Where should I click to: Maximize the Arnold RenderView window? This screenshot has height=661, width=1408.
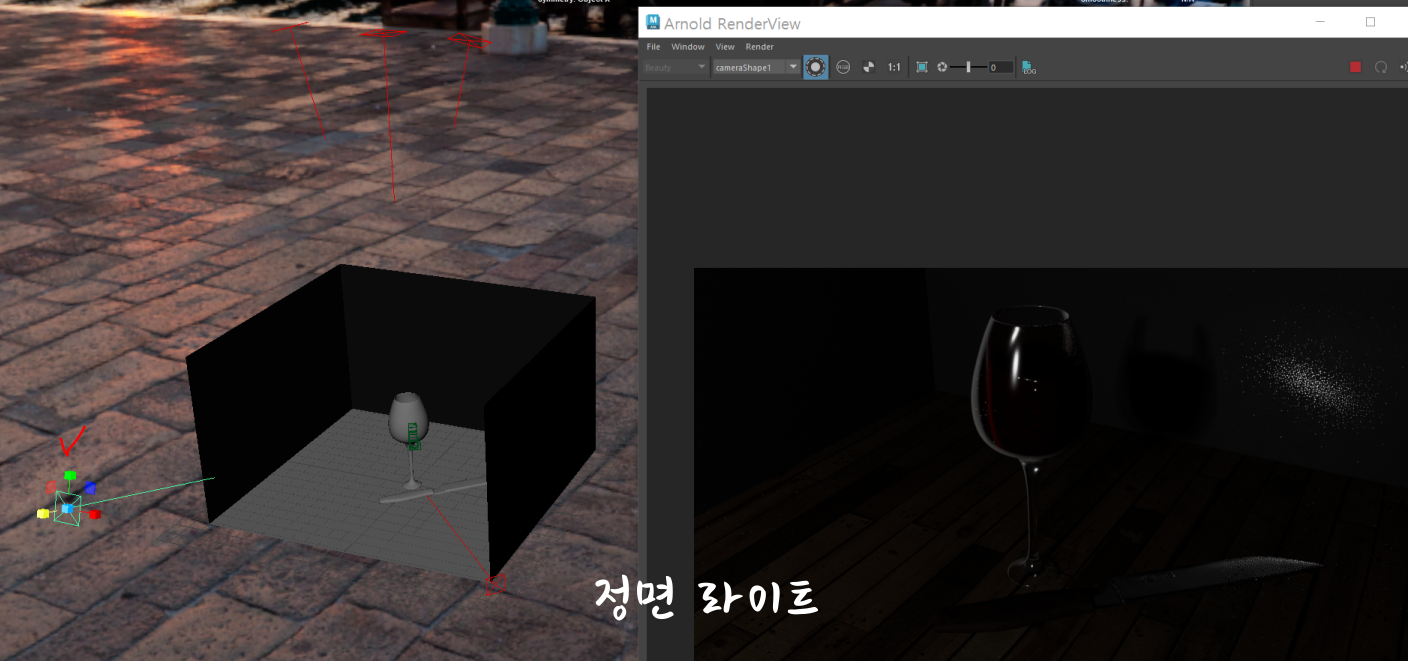1370,22
